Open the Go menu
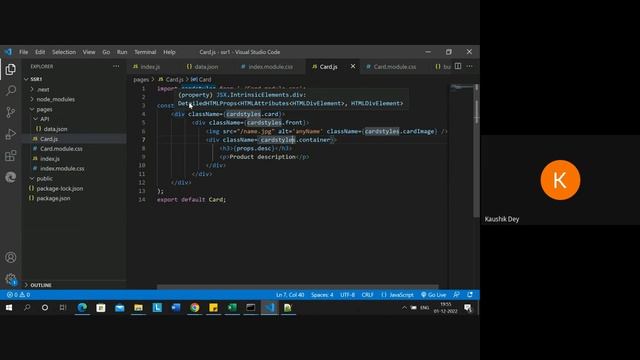This screenshot has height=360, width=640. tap(106, 52)
